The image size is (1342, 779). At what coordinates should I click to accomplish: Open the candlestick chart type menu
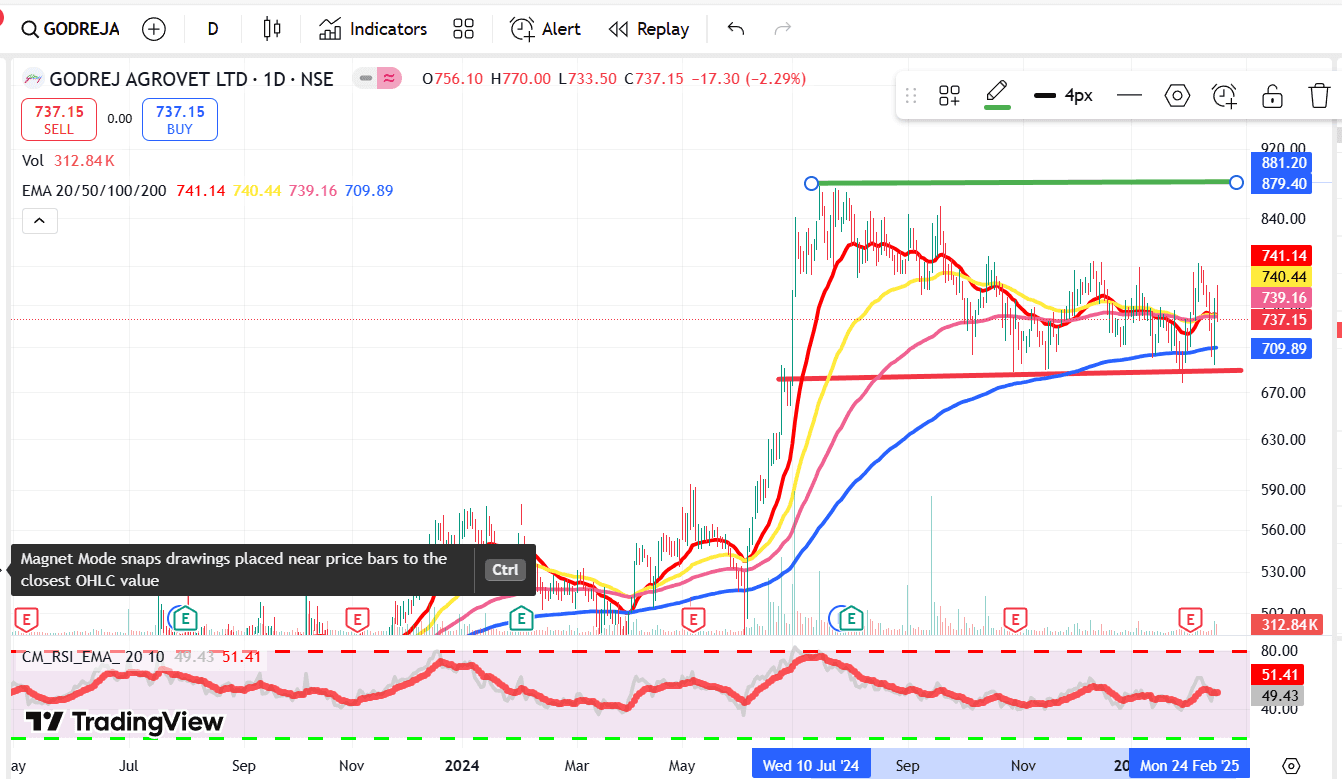pyautogui.click(x=271, y=29)
